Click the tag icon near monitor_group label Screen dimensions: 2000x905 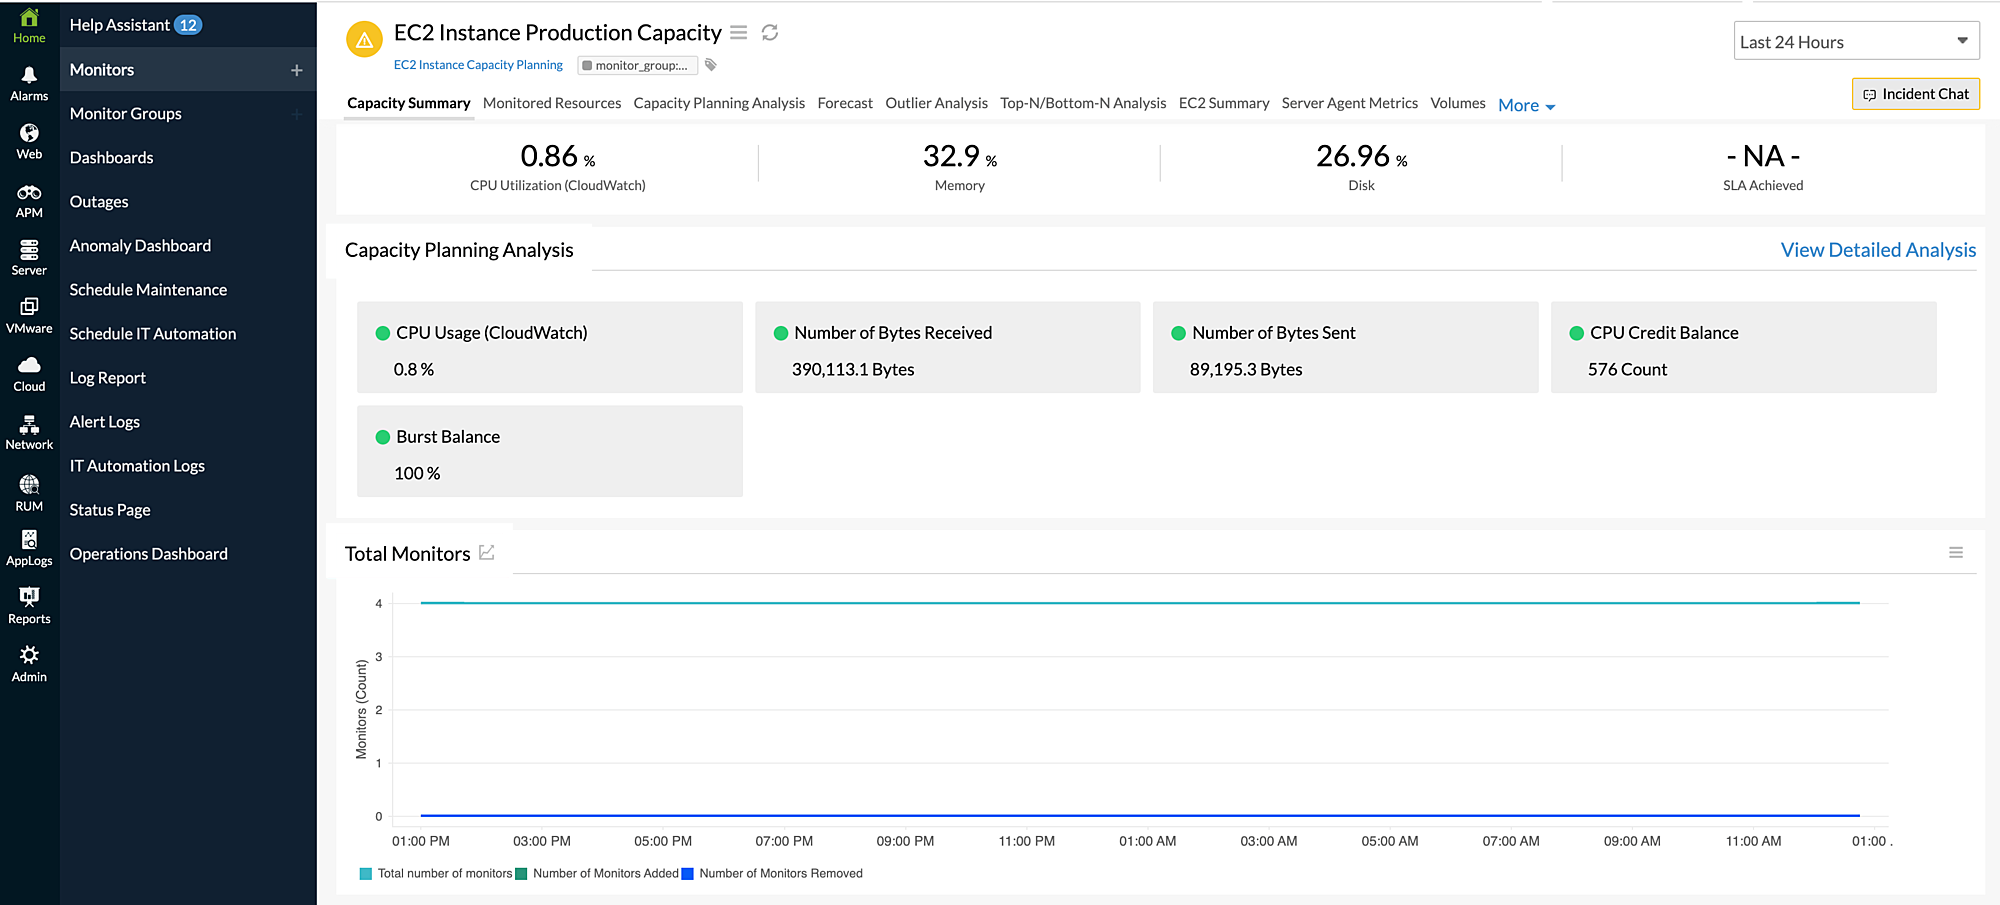tap(710, 64)
